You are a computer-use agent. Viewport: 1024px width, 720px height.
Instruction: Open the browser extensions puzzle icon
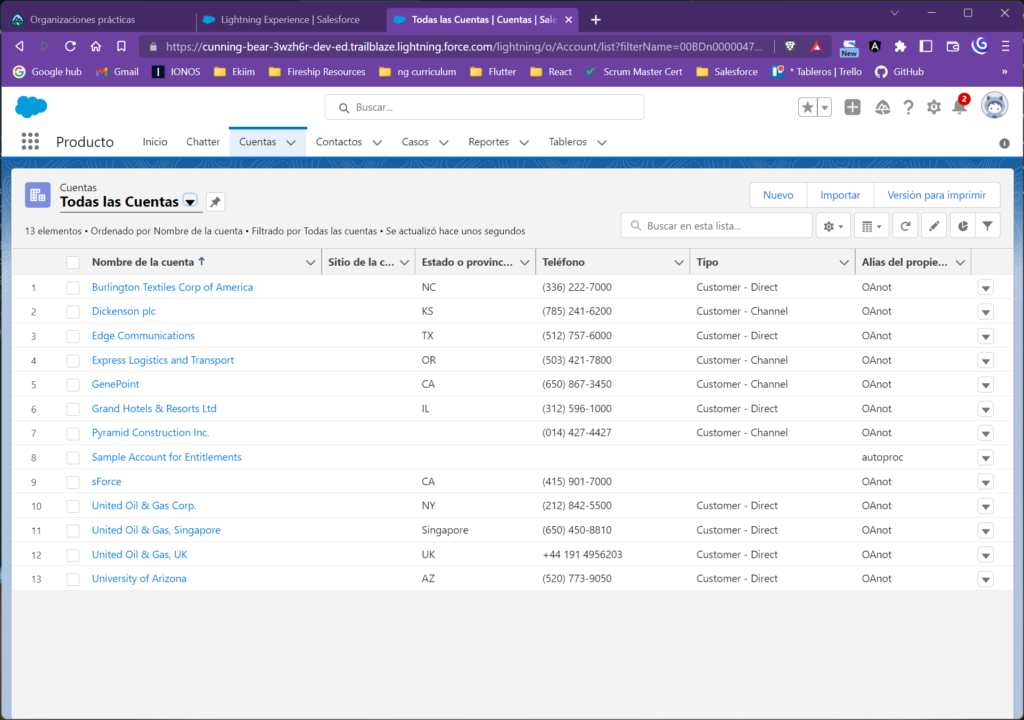pos(900,46)
